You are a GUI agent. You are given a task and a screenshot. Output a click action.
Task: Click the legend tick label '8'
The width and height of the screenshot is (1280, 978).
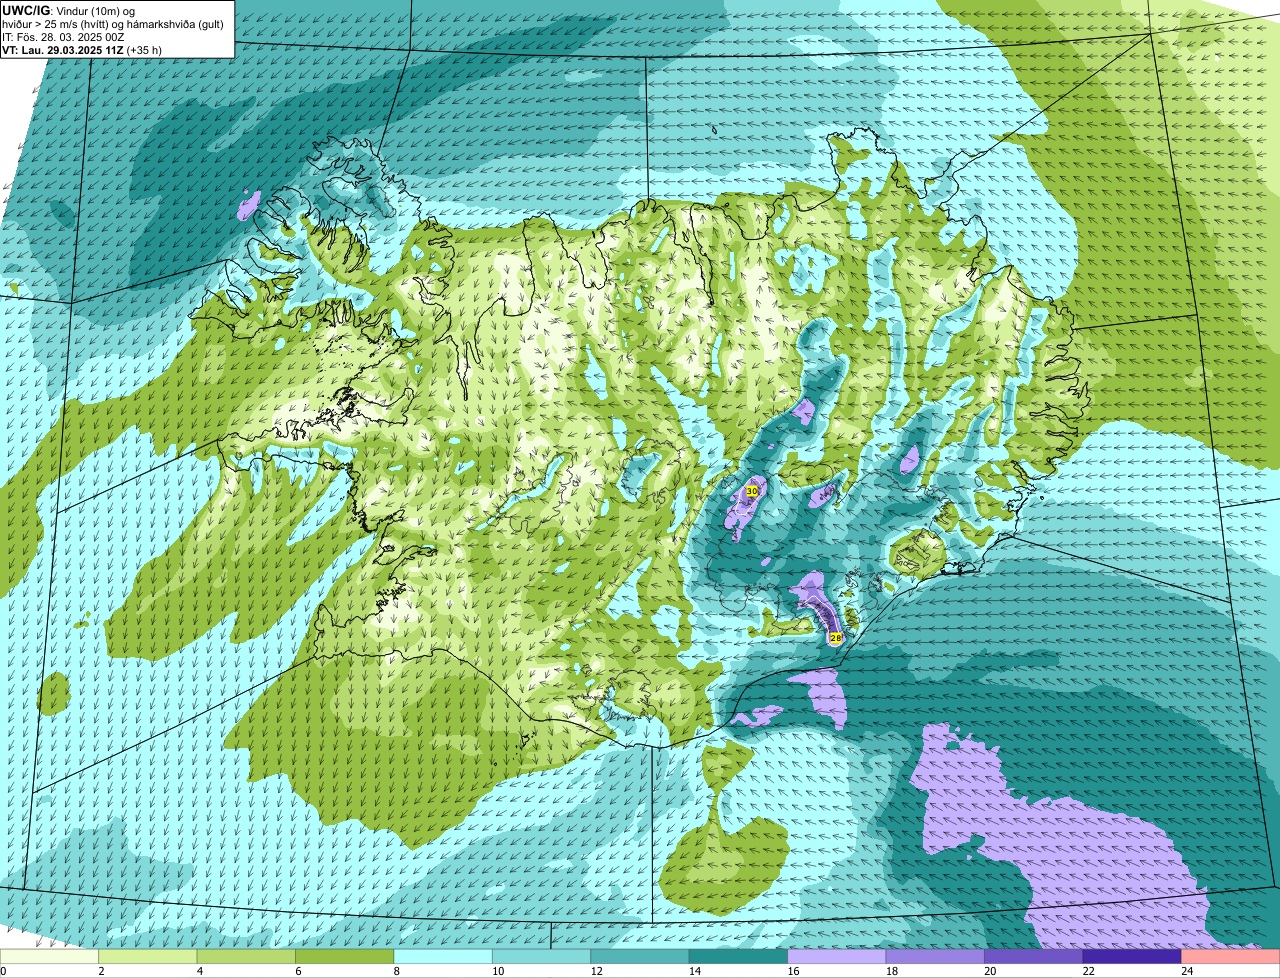396,971
